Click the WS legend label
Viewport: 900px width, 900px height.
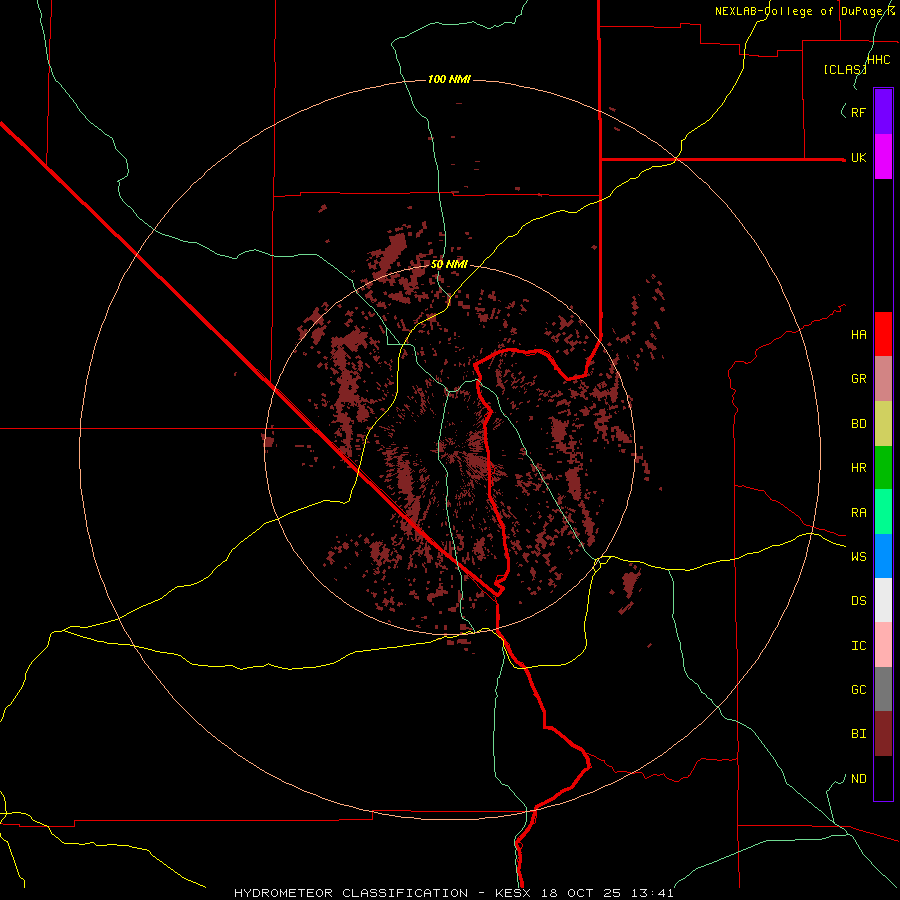(x=858, y=557)
